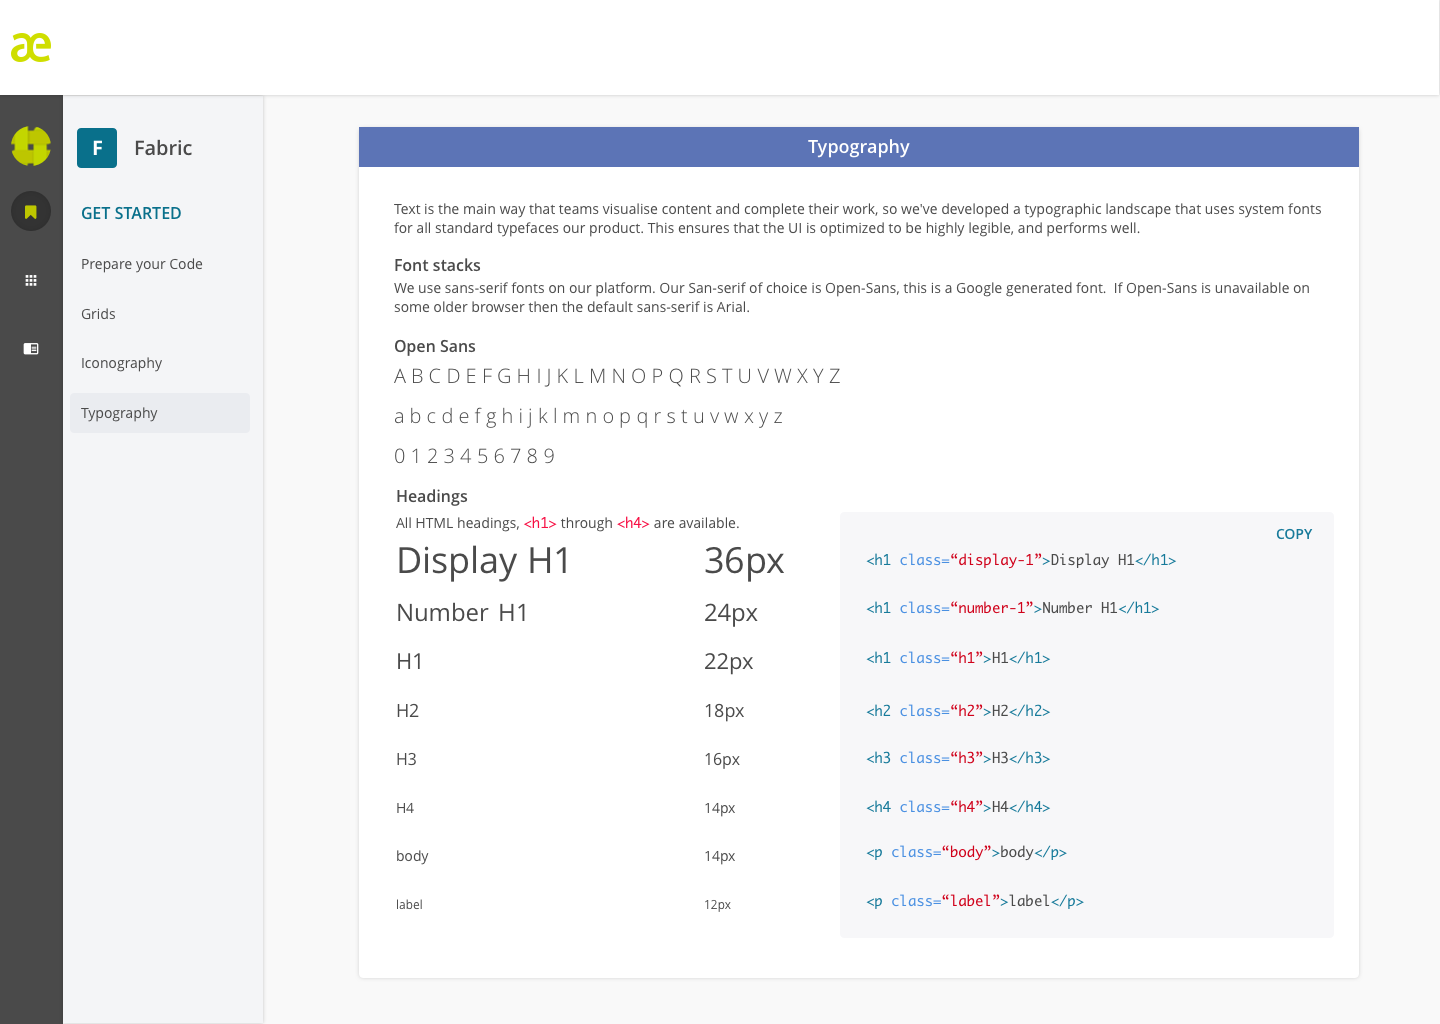The width and height of the screenshot is (1440, 1024).
Task: Click the h4 class code line
Action: 958,807
